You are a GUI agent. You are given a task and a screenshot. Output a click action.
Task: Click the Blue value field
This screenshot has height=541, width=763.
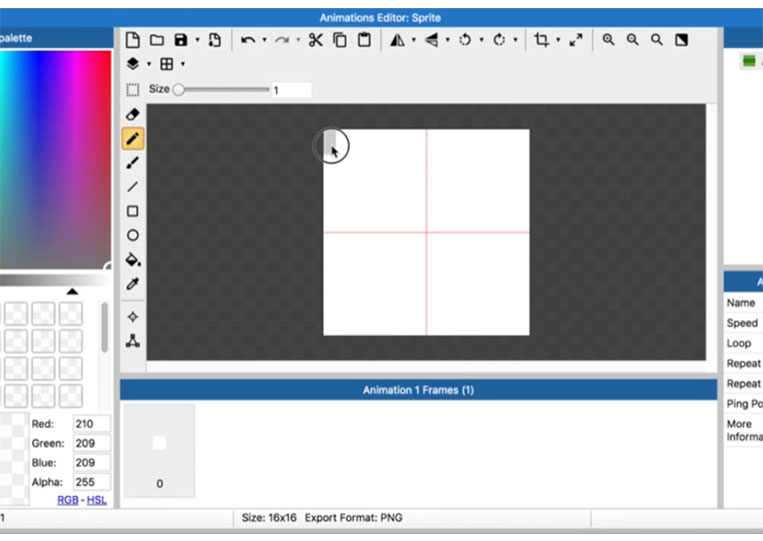91,463
